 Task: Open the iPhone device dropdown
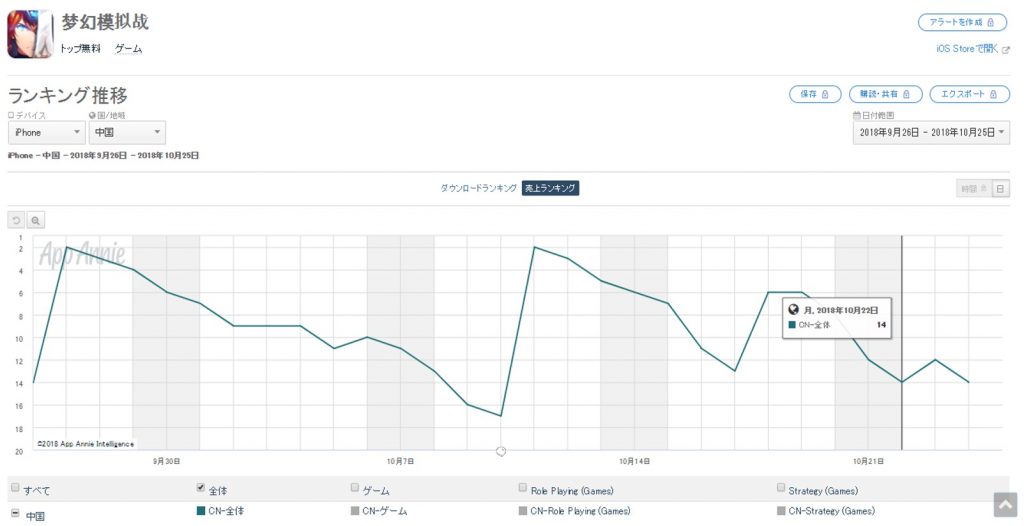coord(47,132)
